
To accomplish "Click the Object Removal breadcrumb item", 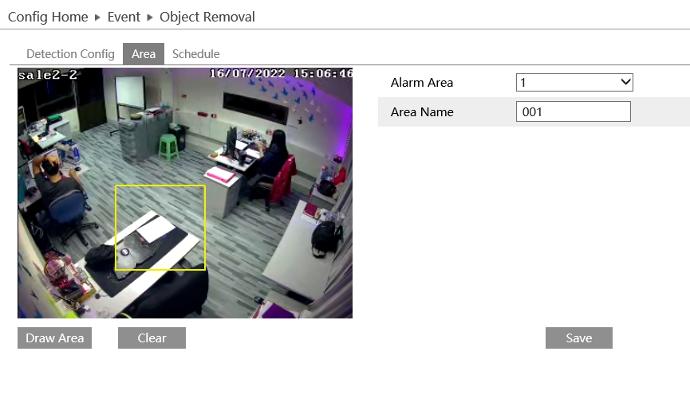I will click(207, 17).
